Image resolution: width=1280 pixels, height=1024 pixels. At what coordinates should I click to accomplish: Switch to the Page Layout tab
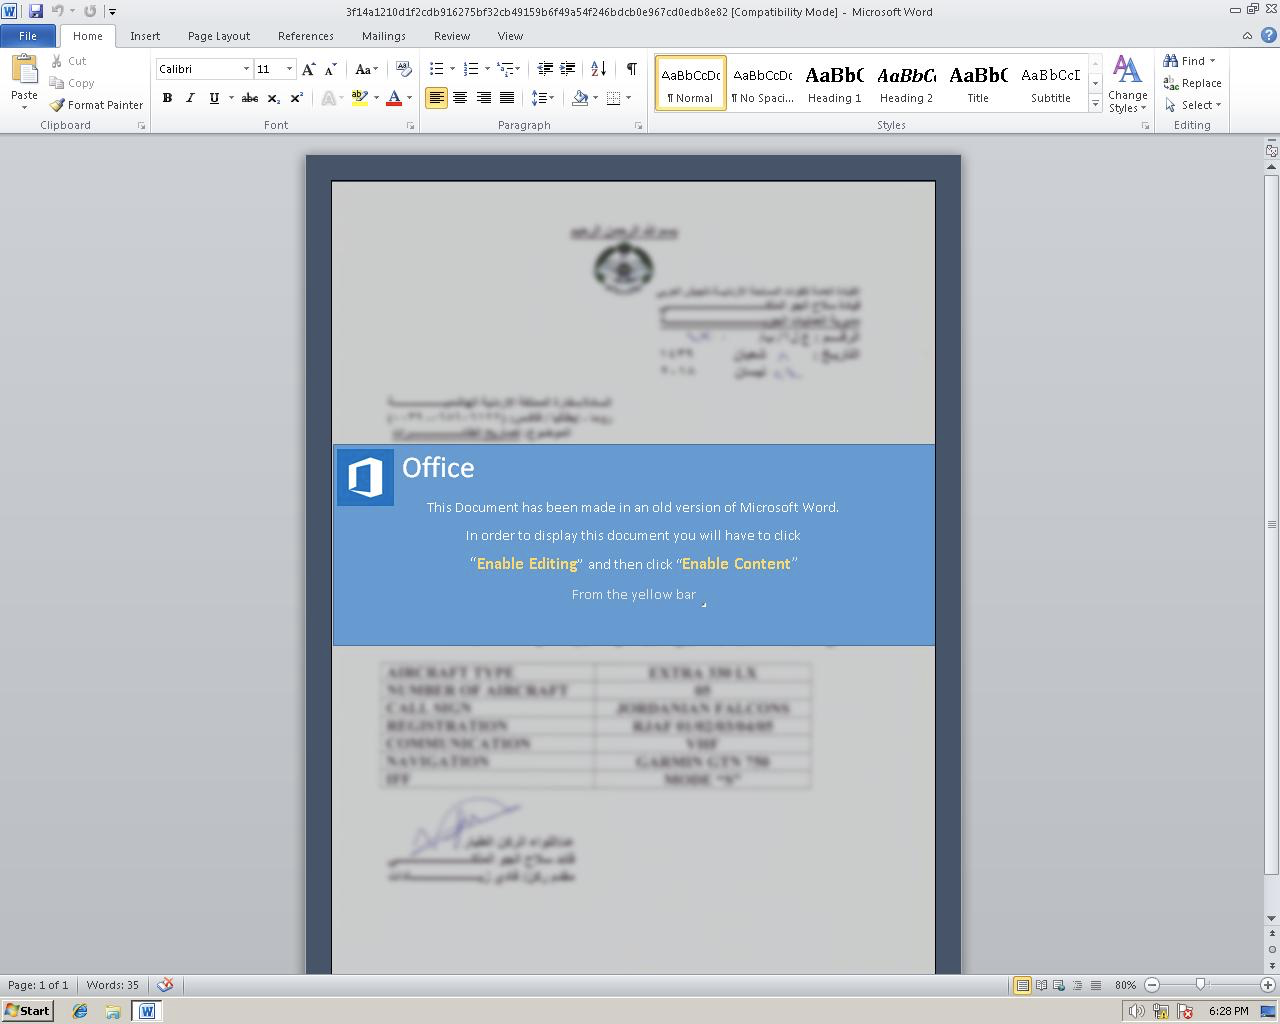[219, 36]
